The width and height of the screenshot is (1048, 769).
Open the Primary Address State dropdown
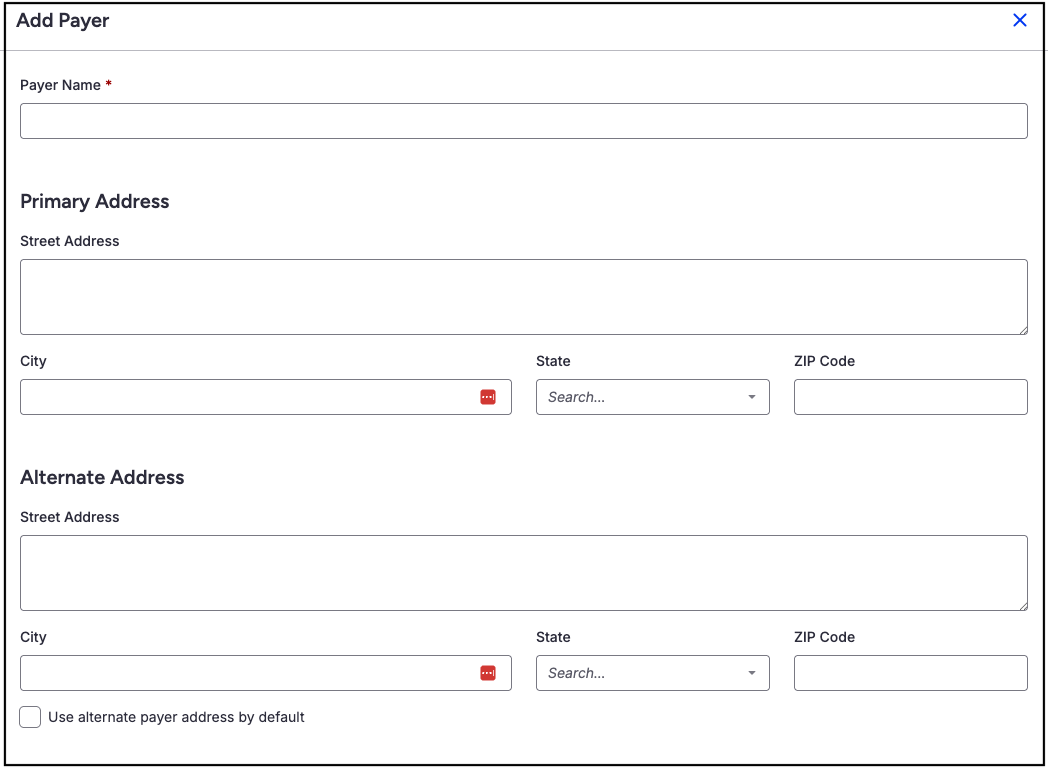(x=640, y=397)
